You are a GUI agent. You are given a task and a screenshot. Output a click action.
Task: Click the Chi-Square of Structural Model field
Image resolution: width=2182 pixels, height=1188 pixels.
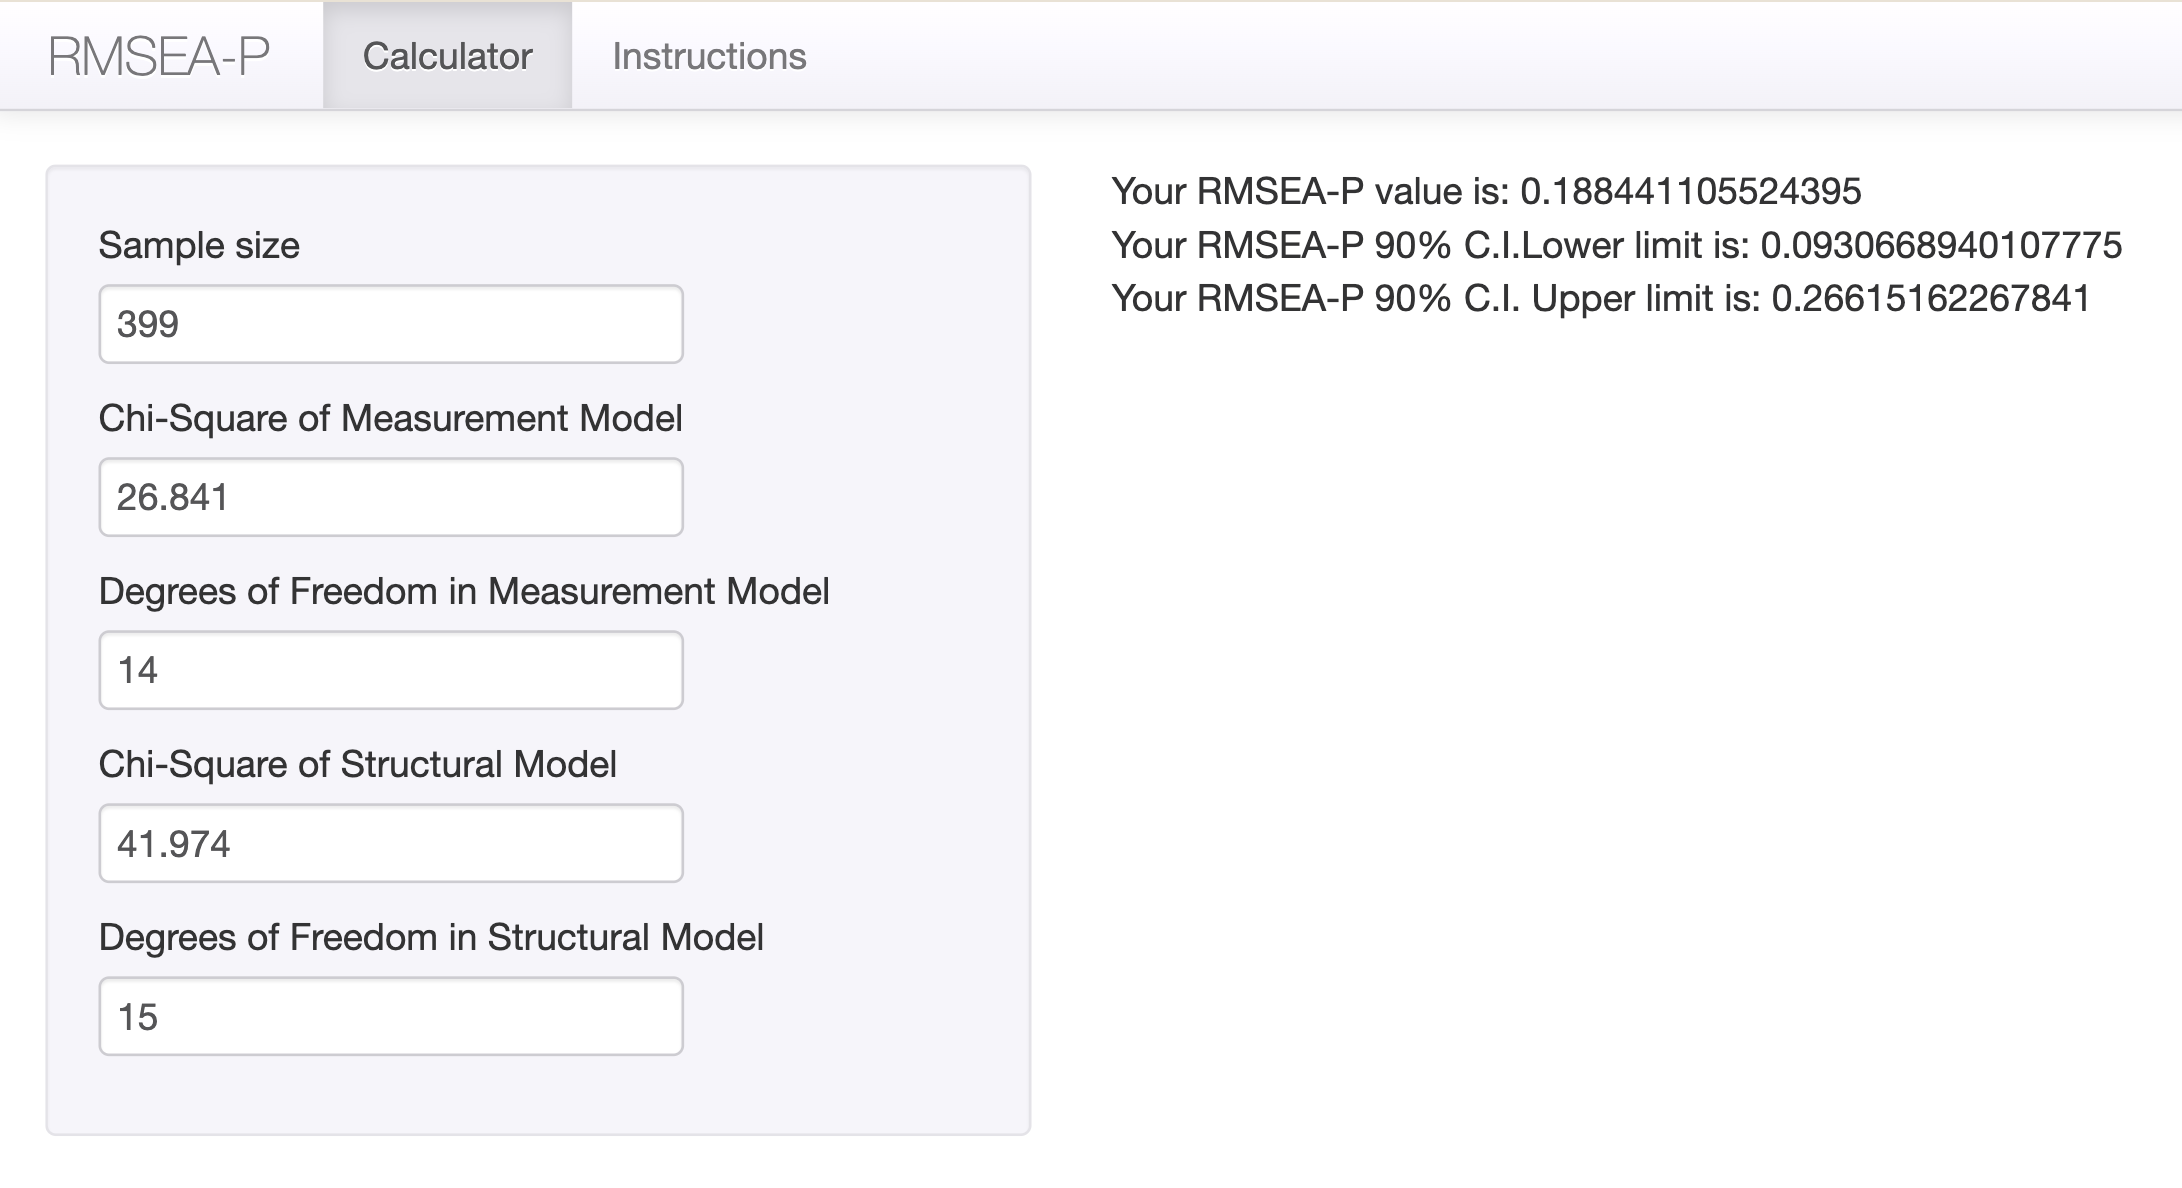[x=391, y=843]
